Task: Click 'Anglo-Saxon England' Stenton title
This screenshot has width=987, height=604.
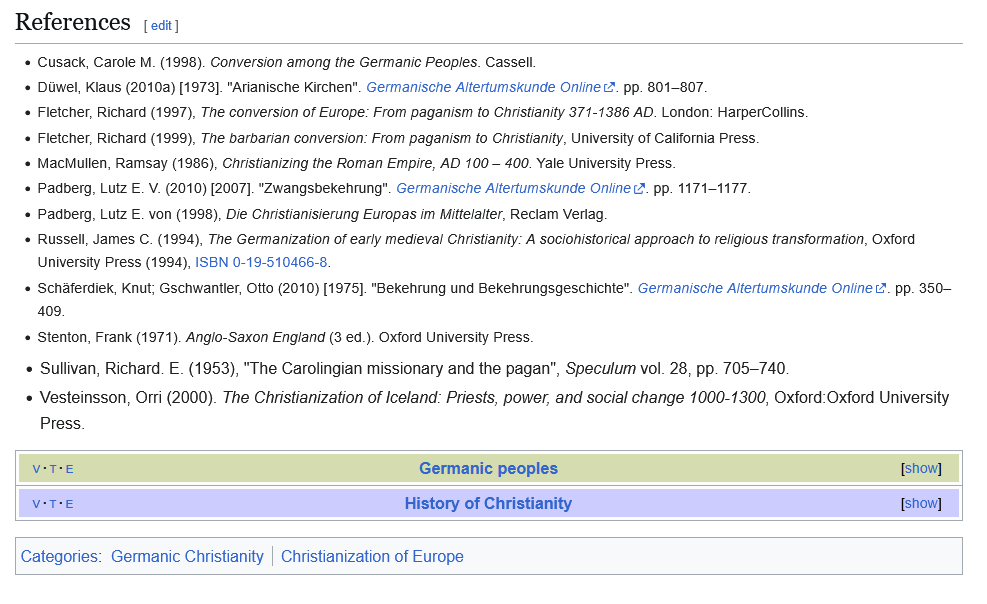Action: tap(255, 338)
